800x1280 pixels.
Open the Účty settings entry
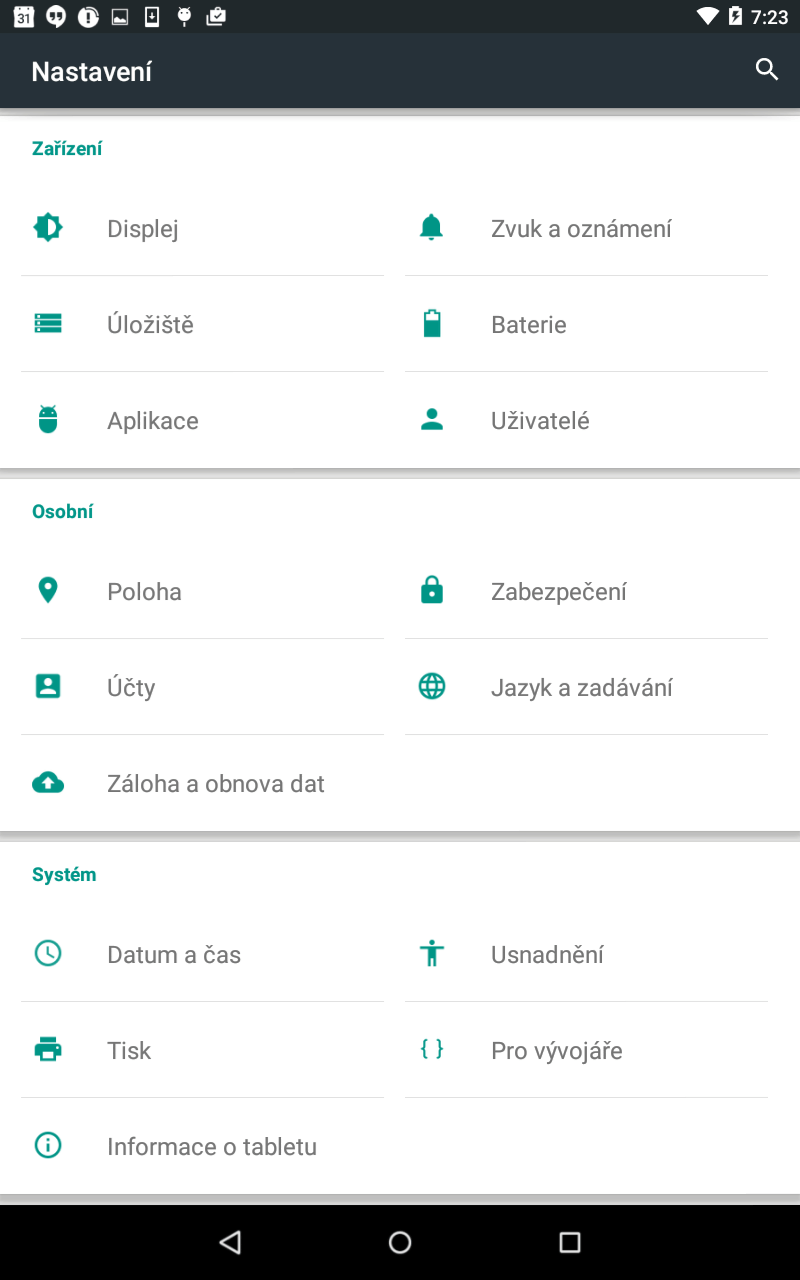click(203, 687)
